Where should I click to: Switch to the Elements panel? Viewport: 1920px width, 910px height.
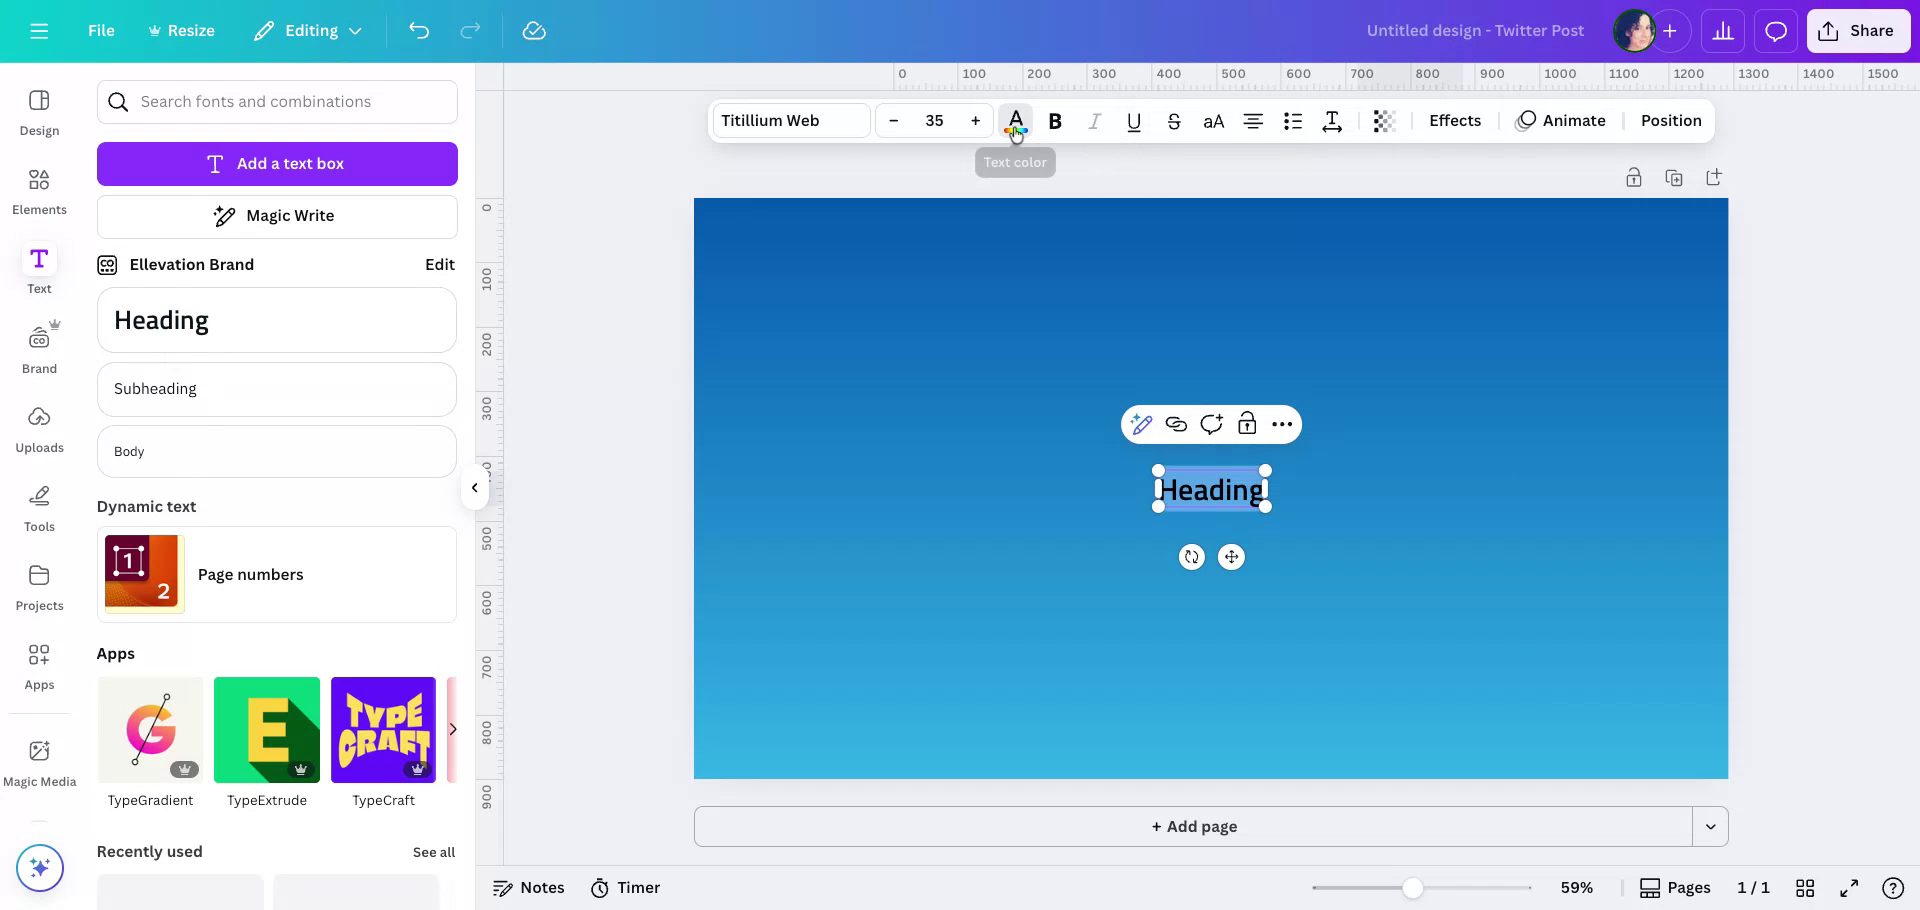pos(39,192)
